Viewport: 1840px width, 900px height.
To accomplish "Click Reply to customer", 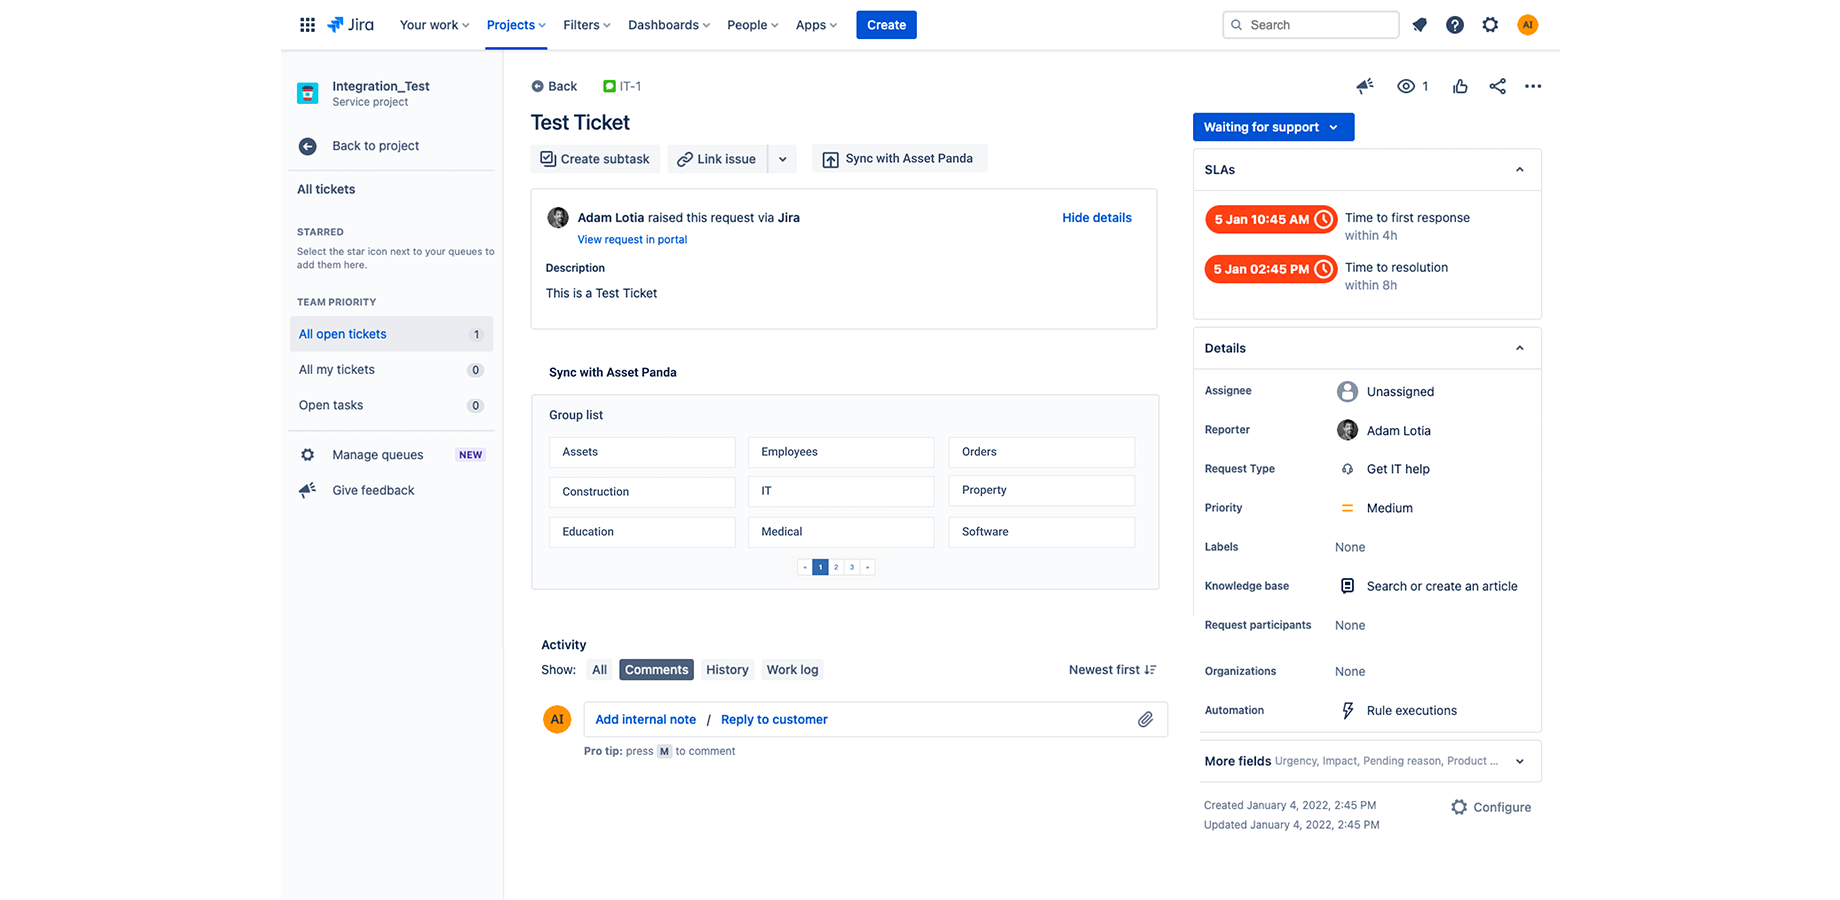I will 774,719.
